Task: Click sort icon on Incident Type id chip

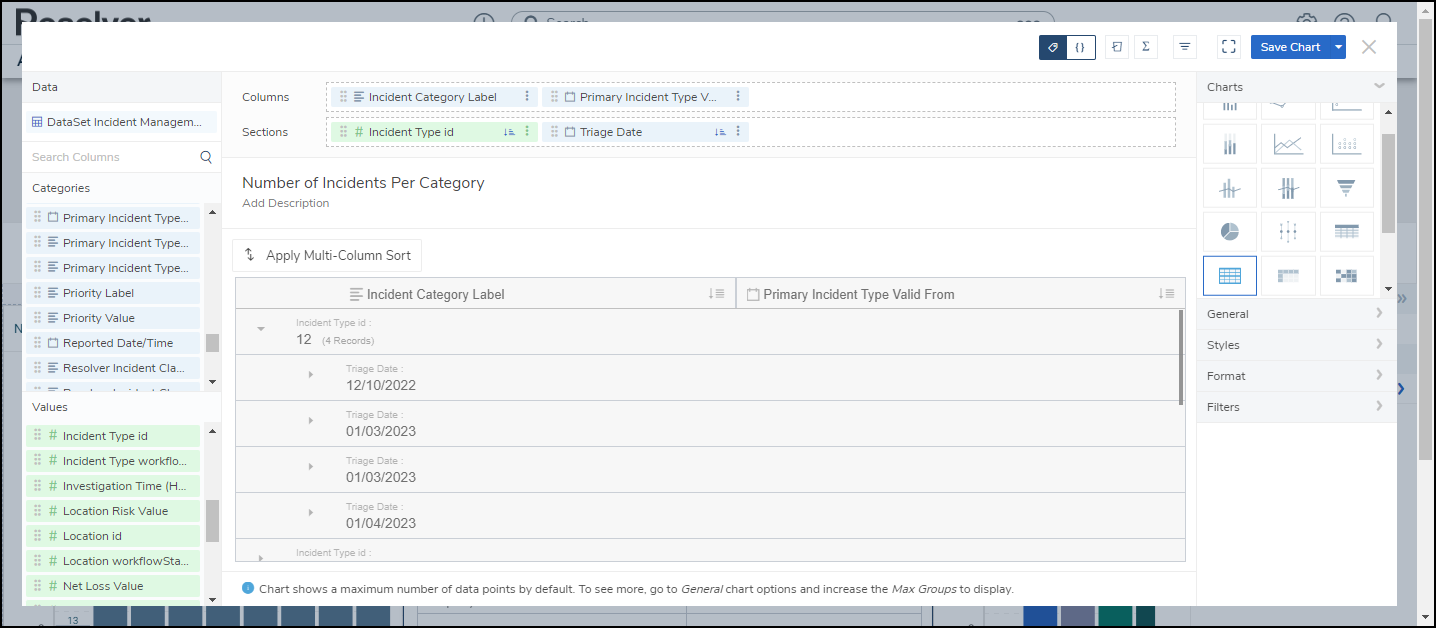Action: [509, 132]
